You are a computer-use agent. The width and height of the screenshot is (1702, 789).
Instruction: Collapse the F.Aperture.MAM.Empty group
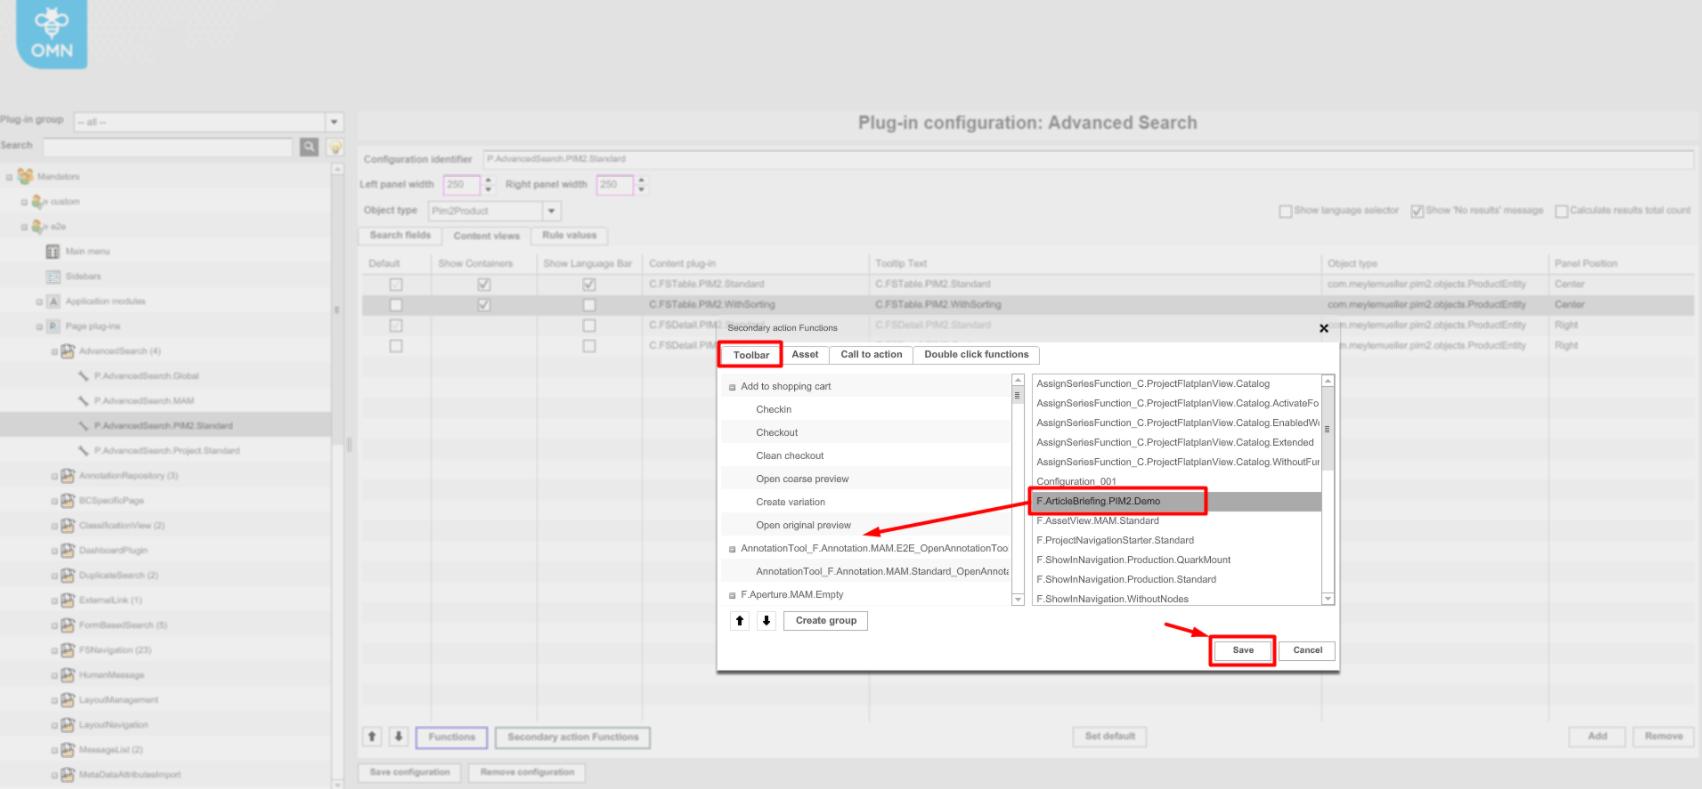(x=732, y=595)
